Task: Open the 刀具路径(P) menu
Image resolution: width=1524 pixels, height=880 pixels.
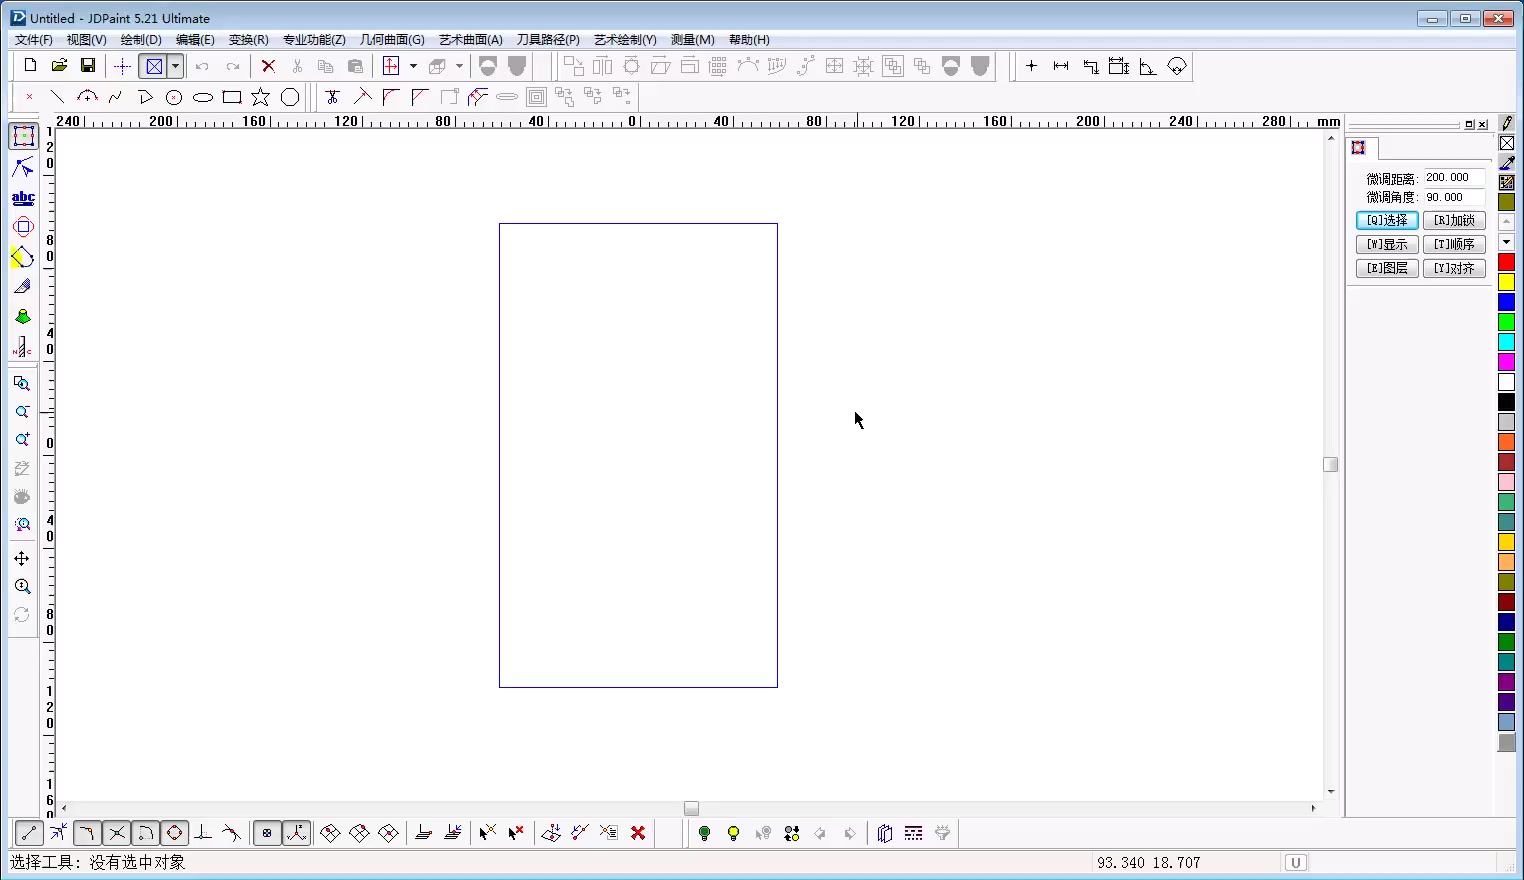Action: [x=548, y=40]
